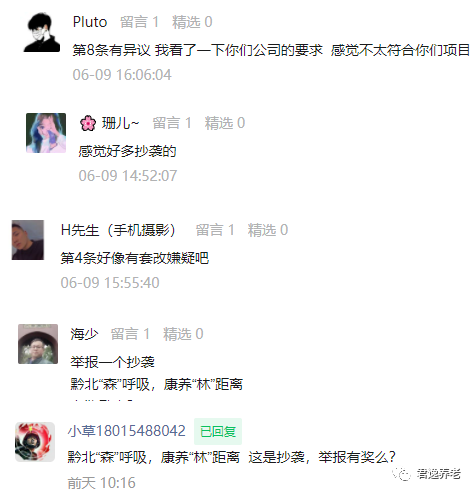Open Pluto's cartoon avatar
This screenshot has width=475, height=494.
(42, 32)
